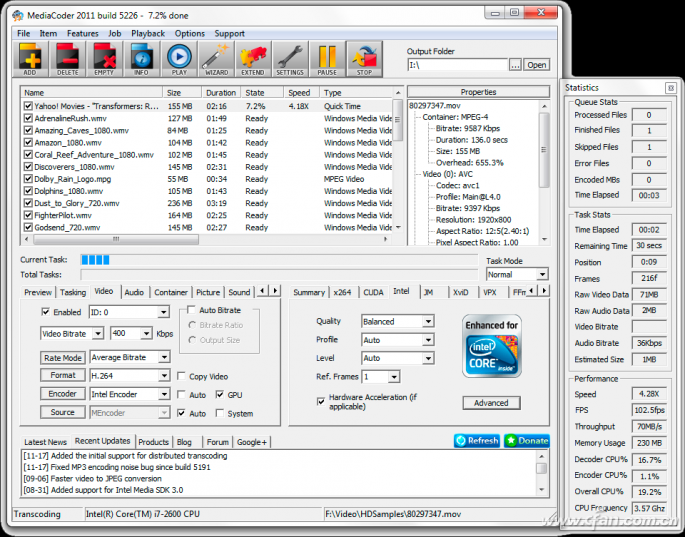Open the Rate Mode Average Bitrate dropdown
Viewport: 685px width, 537px height.
pos(129,358)
